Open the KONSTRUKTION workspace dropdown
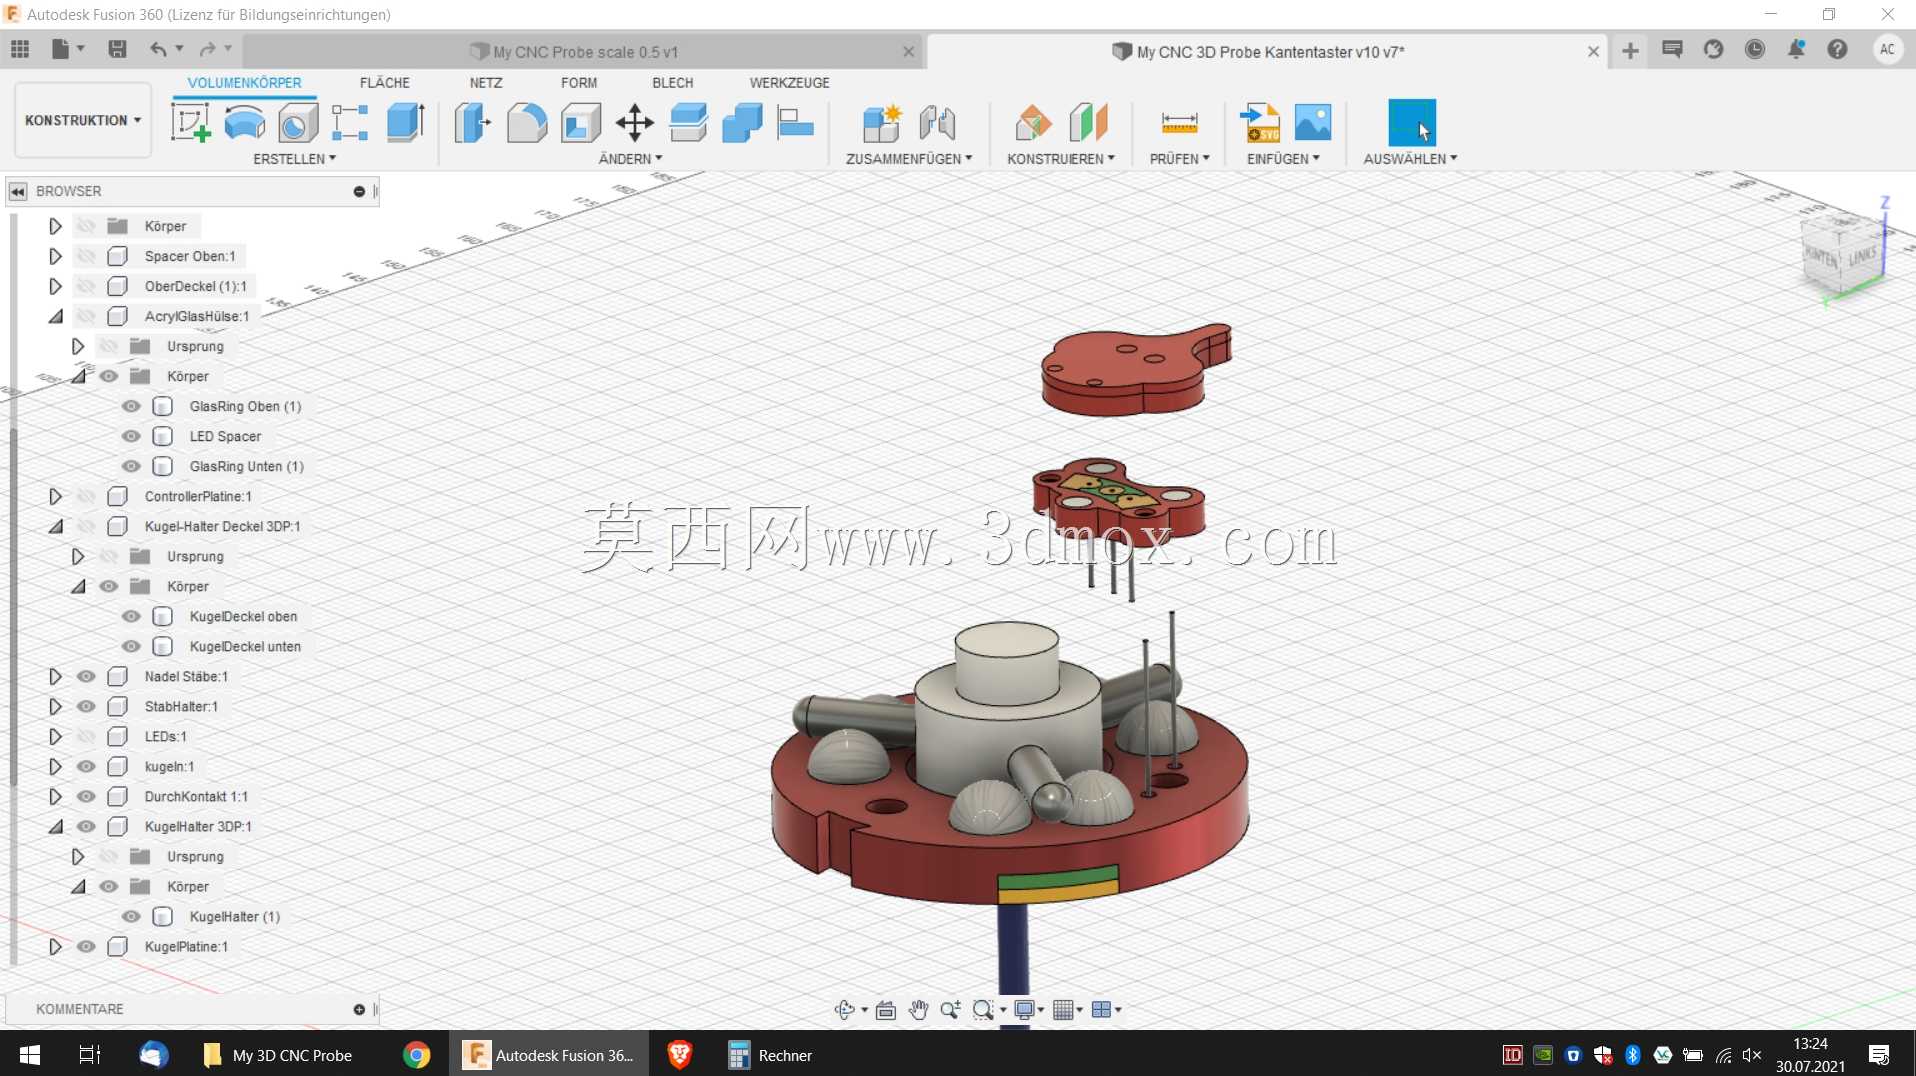The width and height of the screenshot is (1916, 1076). point(83,120)
